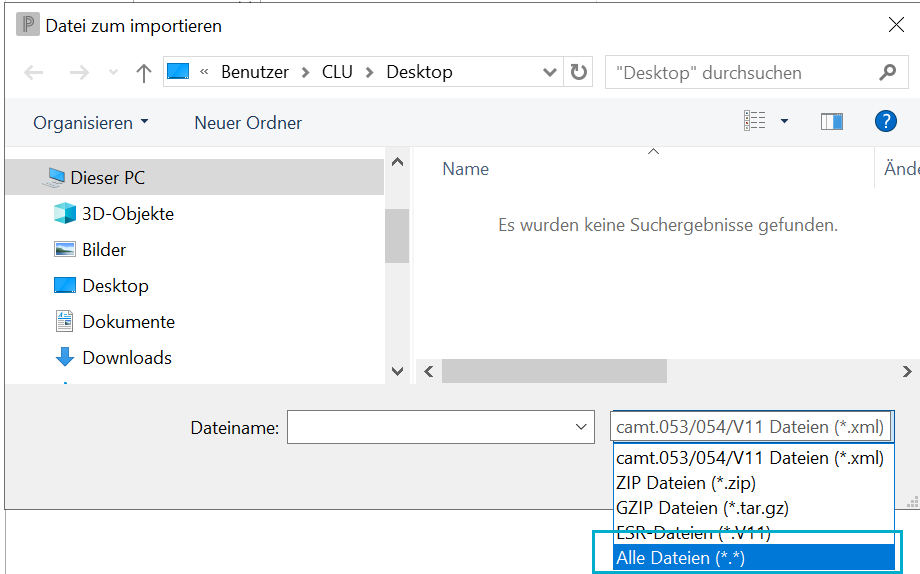Expand the address bar history dropdown
Viewport: 920px width, 574px height.
point(550,72)
